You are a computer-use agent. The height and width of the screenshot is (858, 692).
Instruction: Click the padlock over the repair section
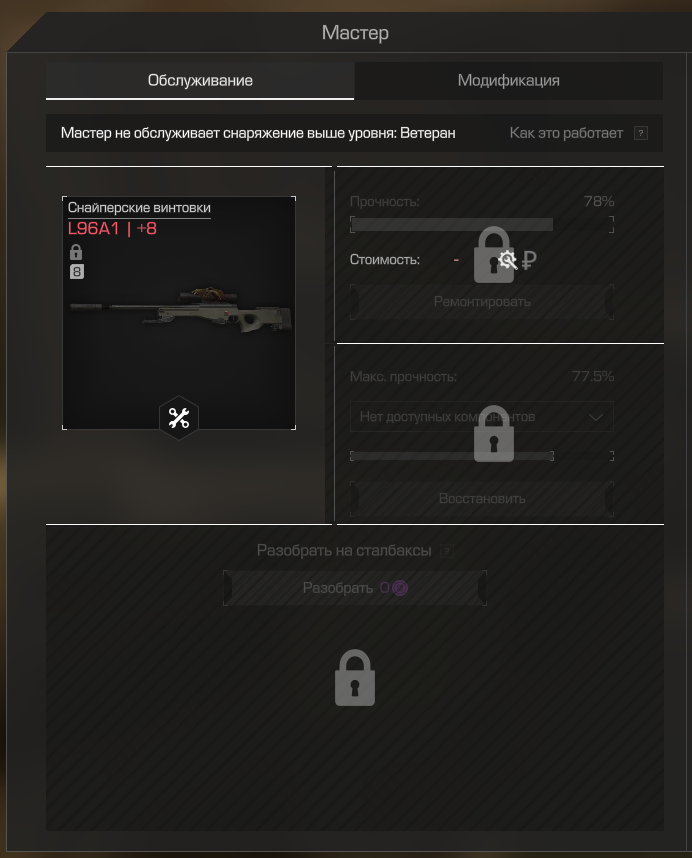[x=493, y=255]
